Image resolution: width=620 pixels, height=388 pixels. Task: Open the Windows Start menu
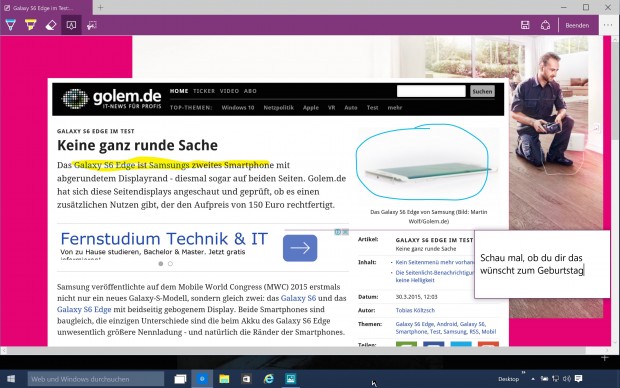tap(11, 379)
